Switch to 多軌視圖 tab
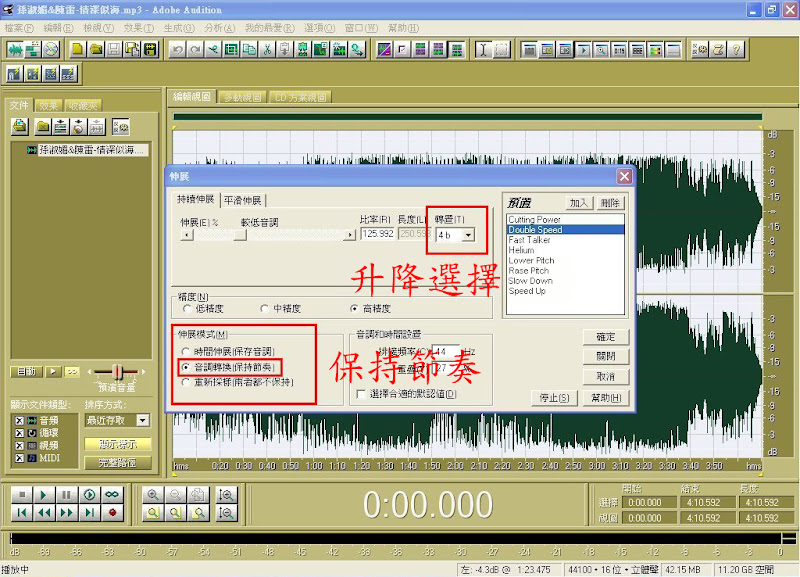This screenshot has width=800, height=577. 243,97
